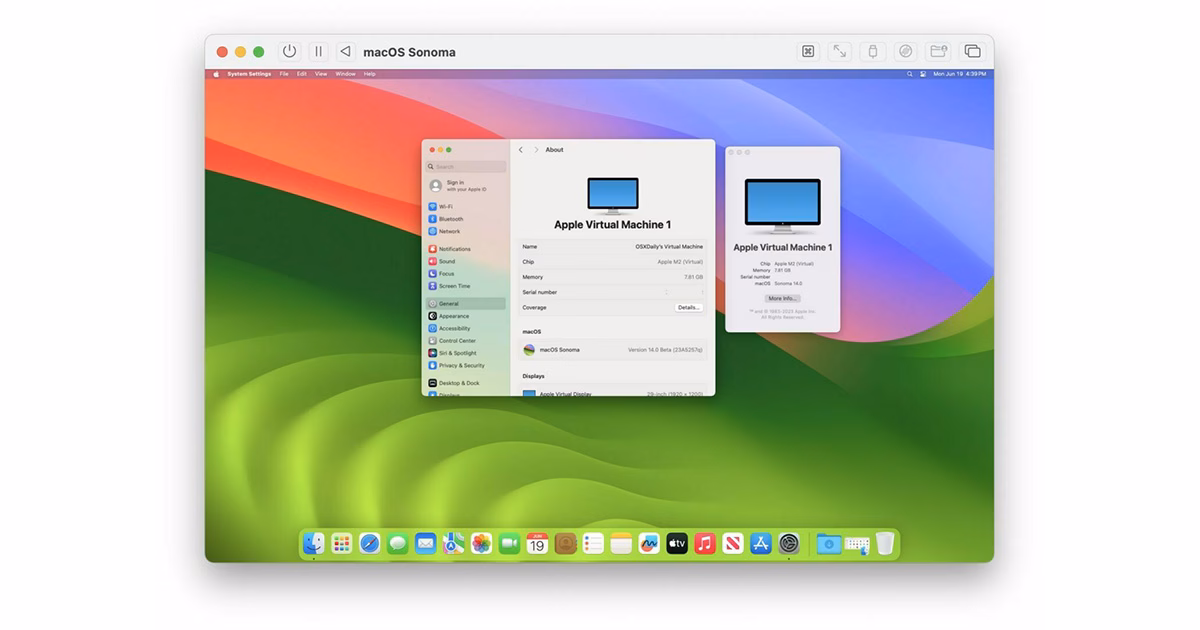Click the overlapping windows toolbar icon
Image resolution: width=1200 pixels, height=630 pixels.
tap(972, 51)
